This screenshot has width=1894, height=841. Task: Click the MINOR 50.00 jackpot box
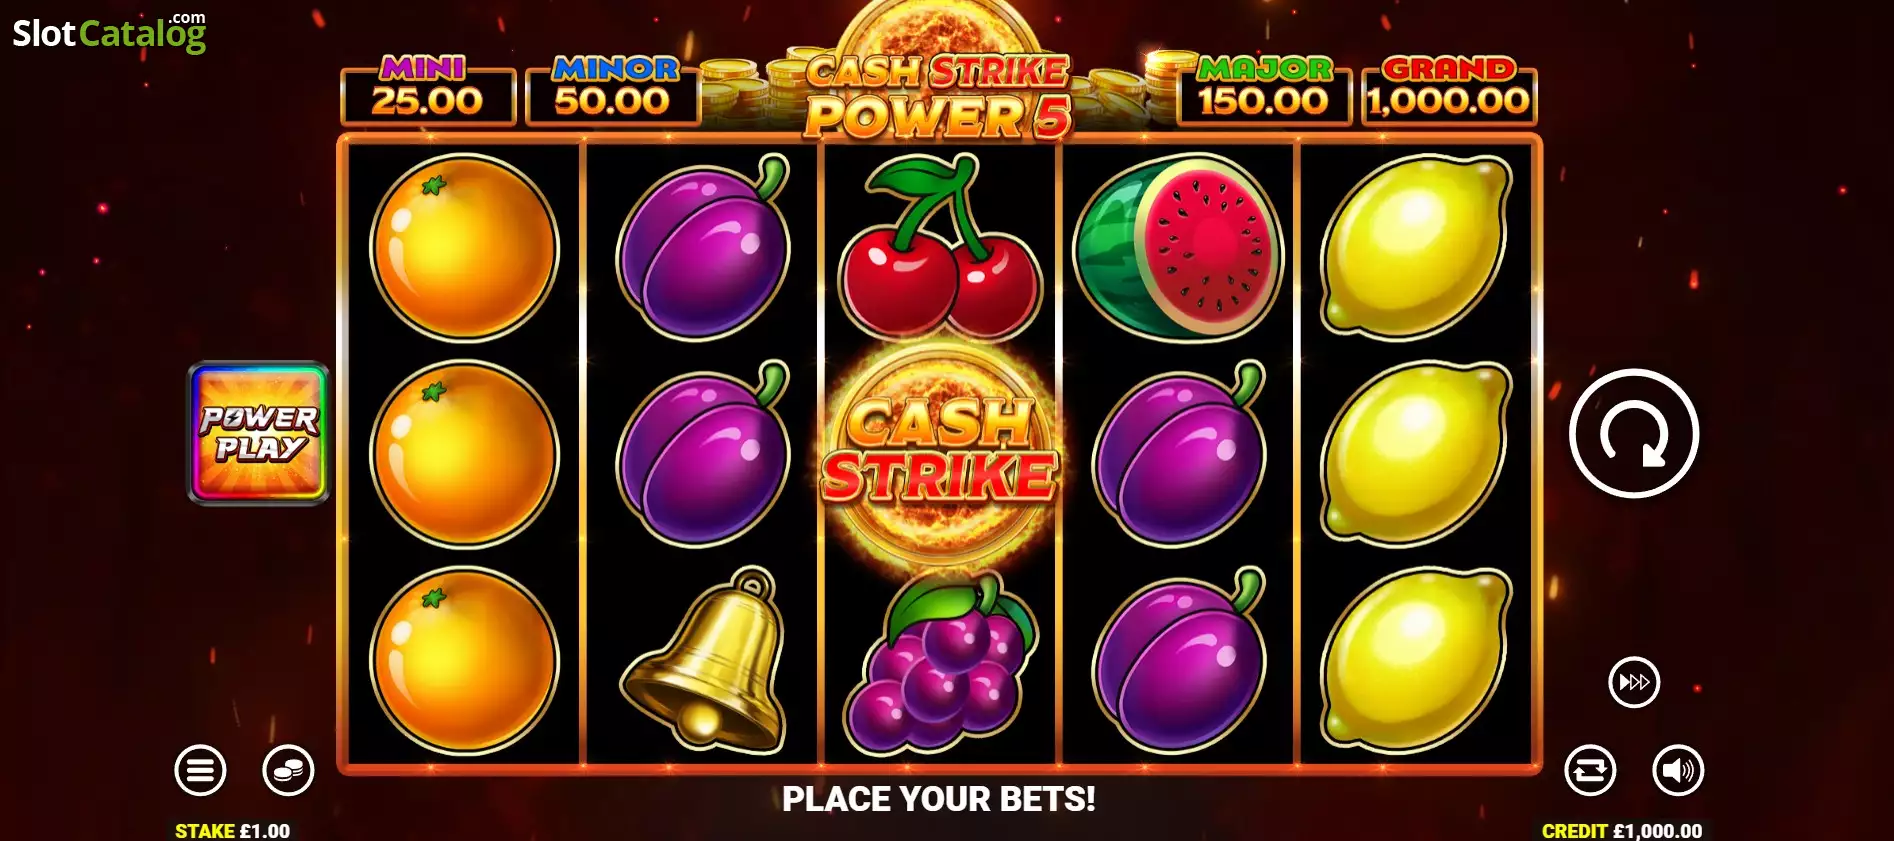[613, 90]
